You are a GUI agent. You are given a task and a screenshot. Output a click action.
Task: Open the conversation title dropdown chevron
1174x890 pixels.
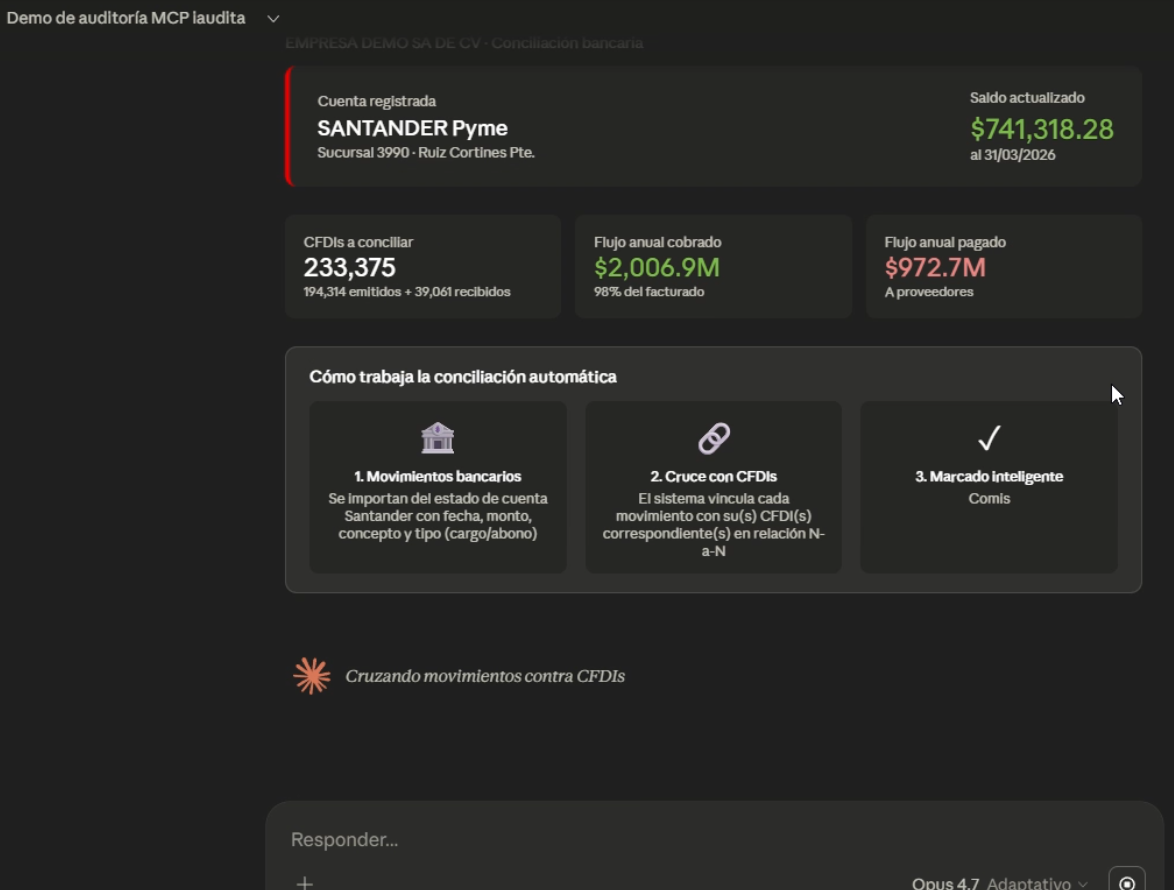pos(273,19)
